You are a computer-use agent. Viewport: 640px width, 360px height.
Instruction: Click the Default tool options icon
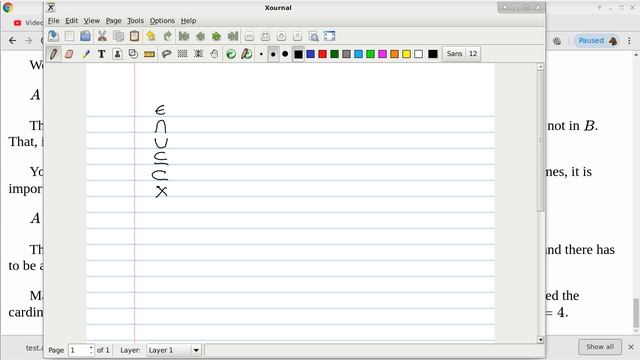click(x=231, y=54)
